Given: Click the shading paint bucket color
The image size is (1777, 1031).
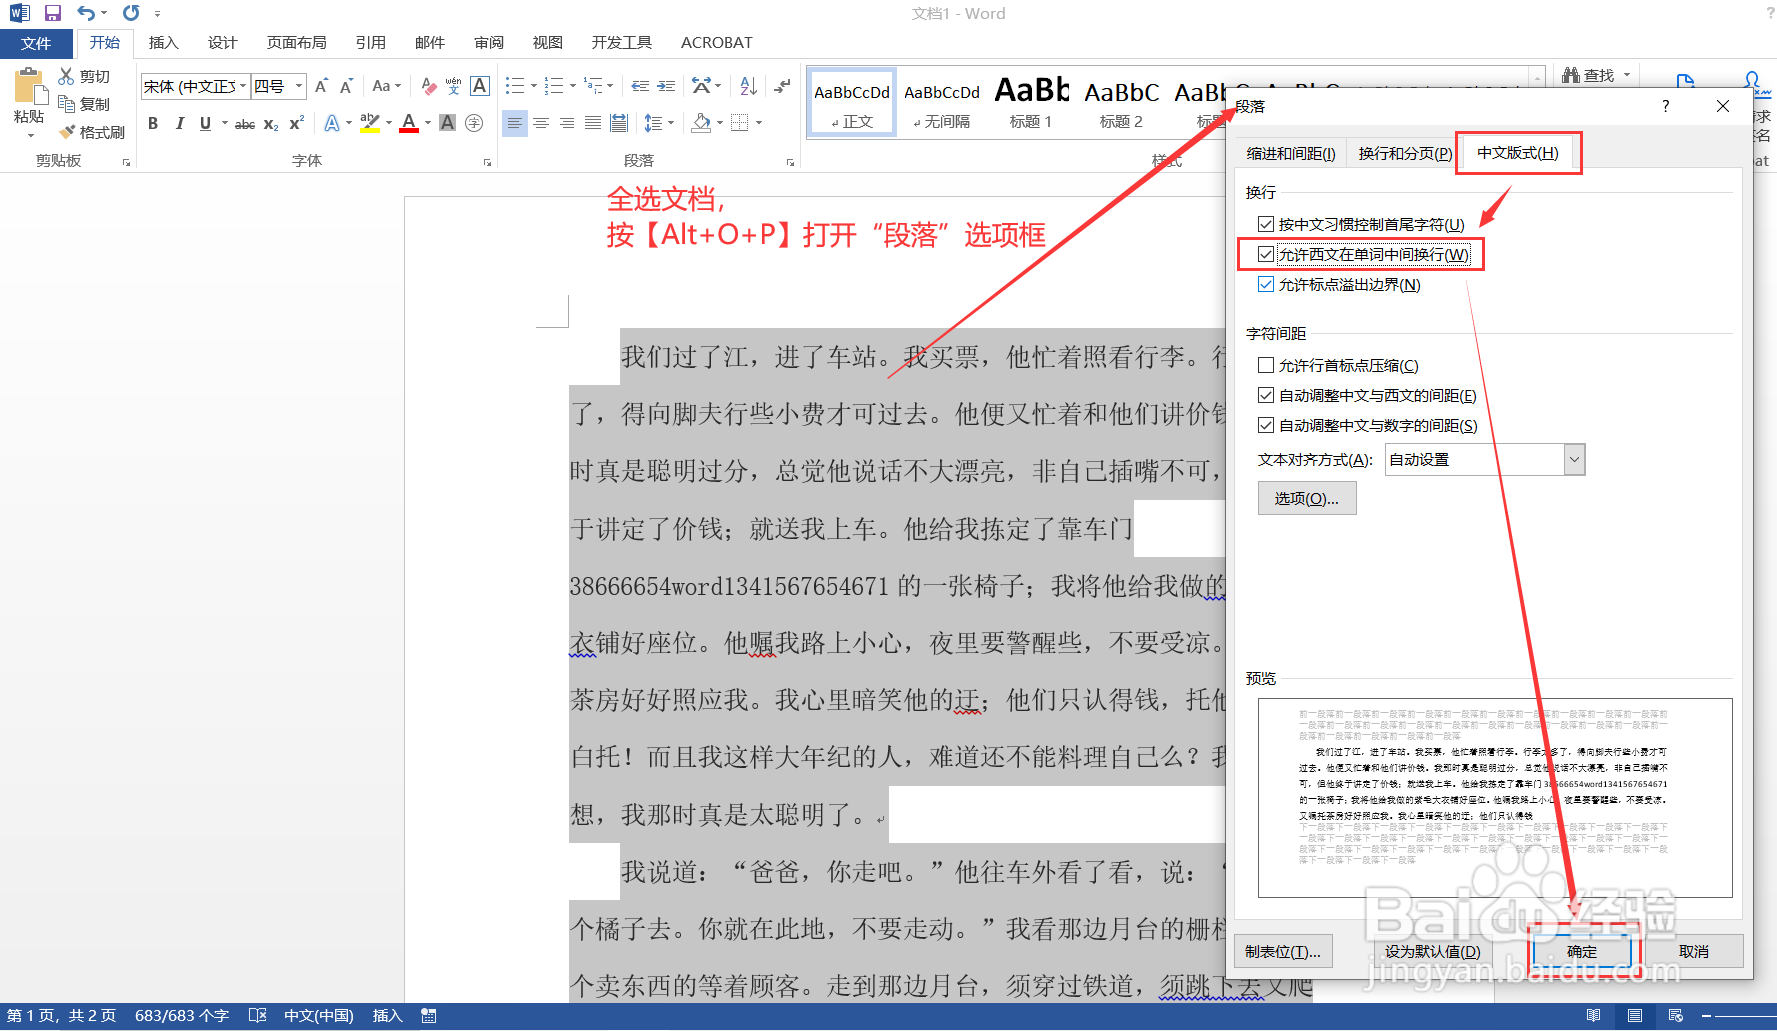Looking at the screenshot, I should tap(702, 123).
